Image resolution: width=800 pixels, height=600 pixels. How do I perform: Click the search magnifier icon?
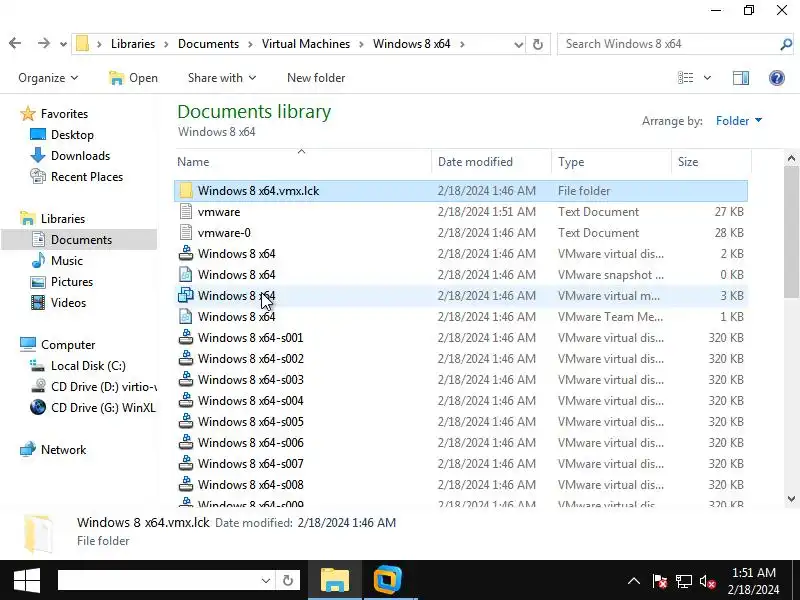pos(786,44)
